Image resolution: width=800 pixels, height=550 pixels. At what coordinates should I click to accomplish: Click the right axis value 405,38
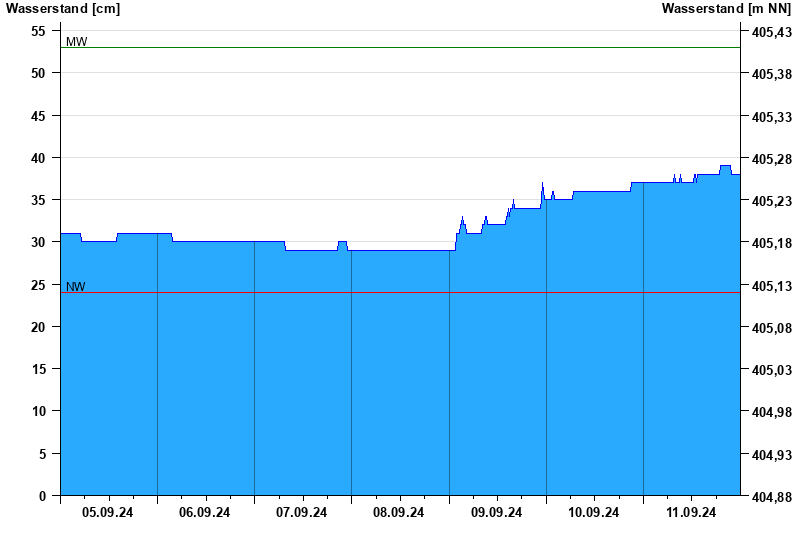point(772,74)
